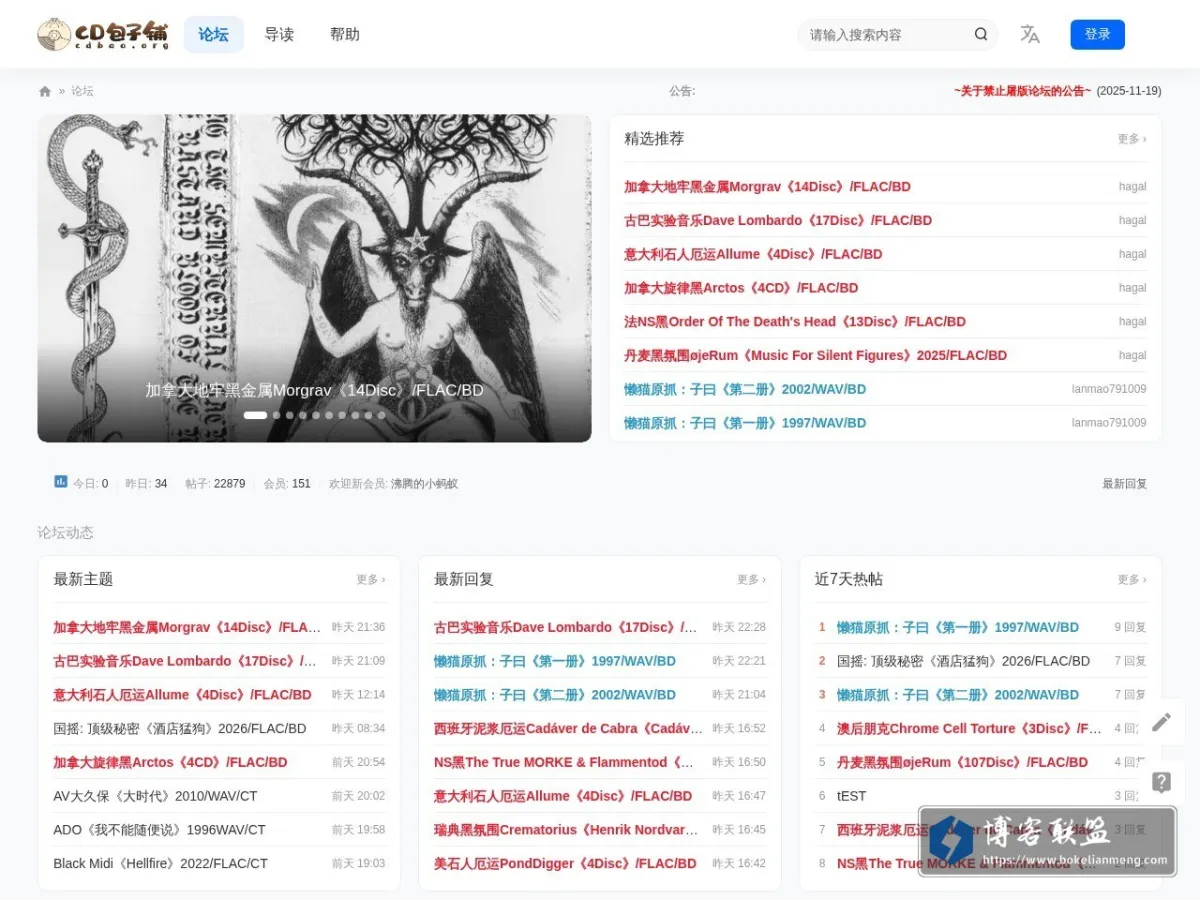This screenshot has height=900, width=1200.
Task: Open the language translation icon
Action: point(1030,34)
